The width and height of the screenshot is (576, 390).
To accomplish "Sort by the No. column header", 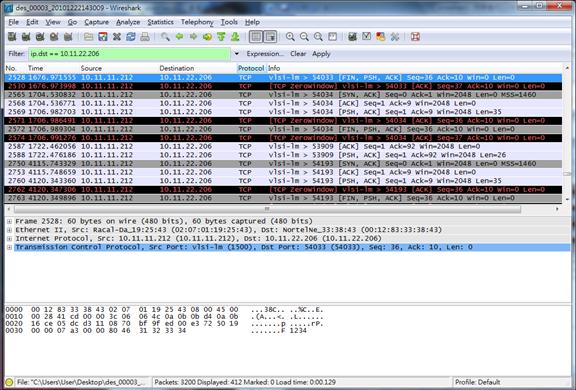I will click(x=11, y=68).
